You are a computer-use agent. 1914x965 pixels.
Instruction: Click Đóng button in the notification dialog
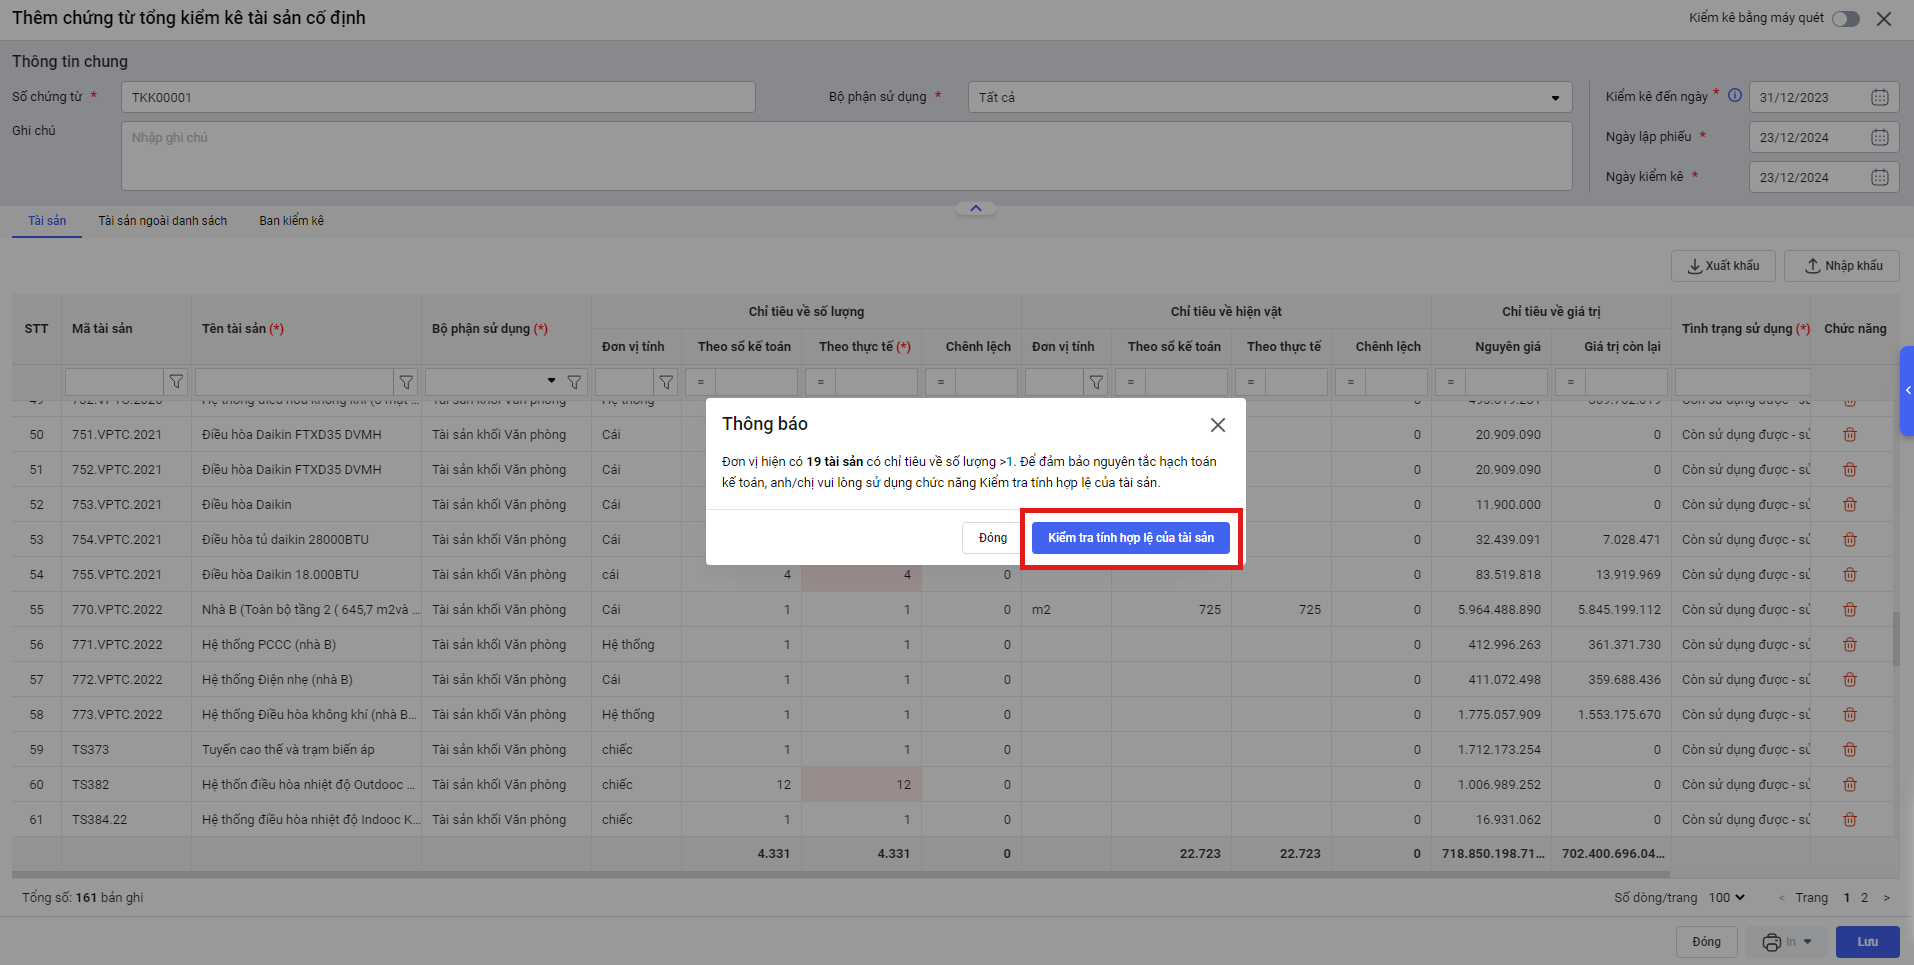tap(992, 538)
